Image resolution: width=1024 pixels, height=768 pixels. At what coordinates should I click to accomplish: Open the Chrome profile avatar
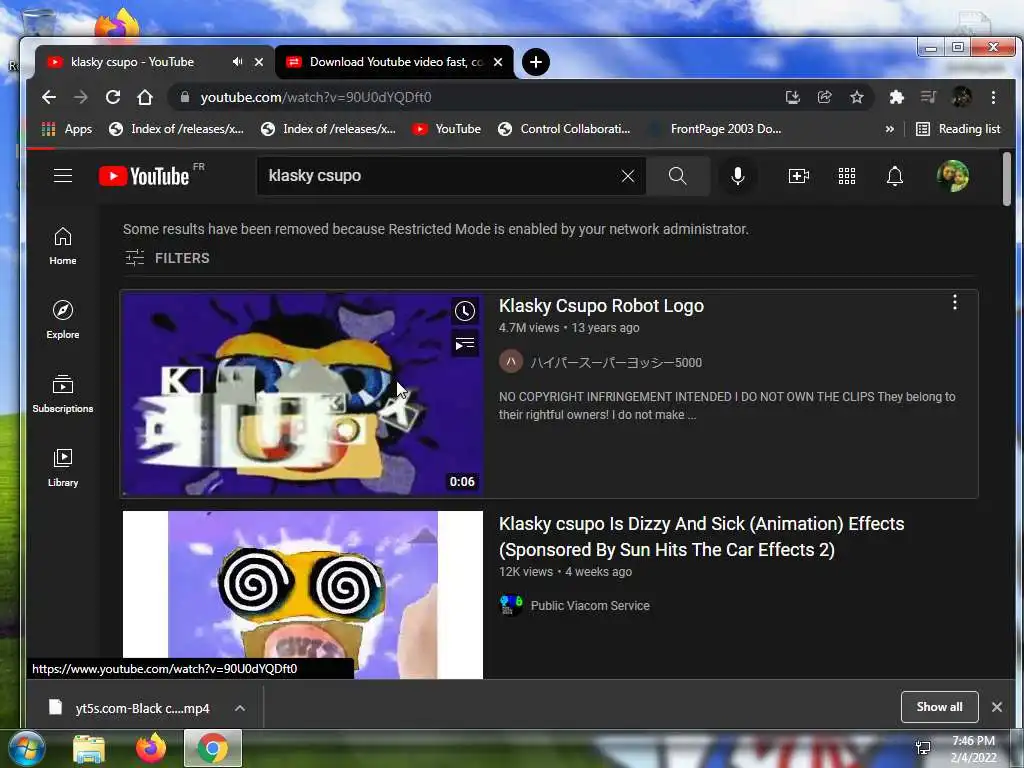(x=961, y=97)
